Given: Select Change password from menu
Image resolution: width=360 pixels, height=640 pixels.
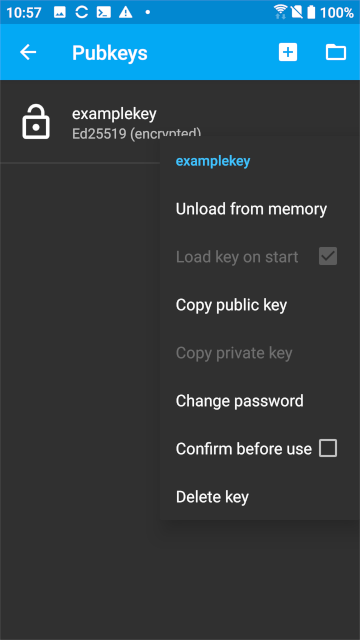Looking at the screenshot, I should 240,401.
